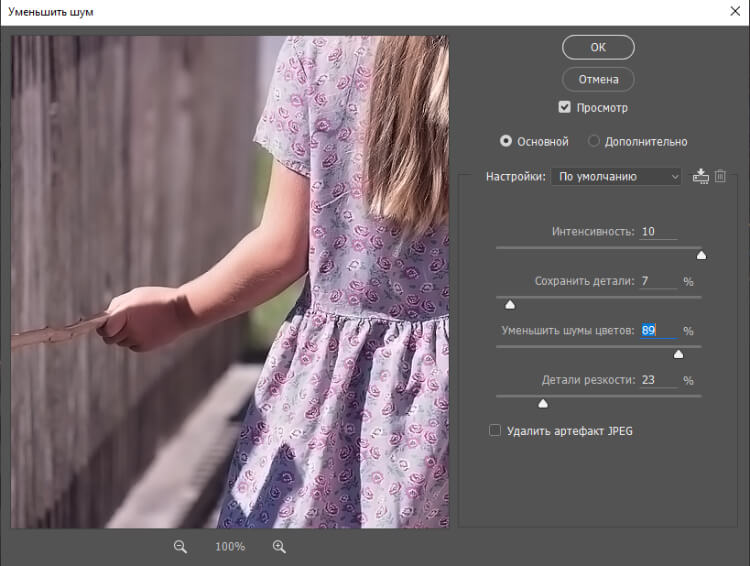The width and height of the screenshot is (750, 566).
Task: Toggle the Просмотр checkbox
Action: click(x=565, y=107)
